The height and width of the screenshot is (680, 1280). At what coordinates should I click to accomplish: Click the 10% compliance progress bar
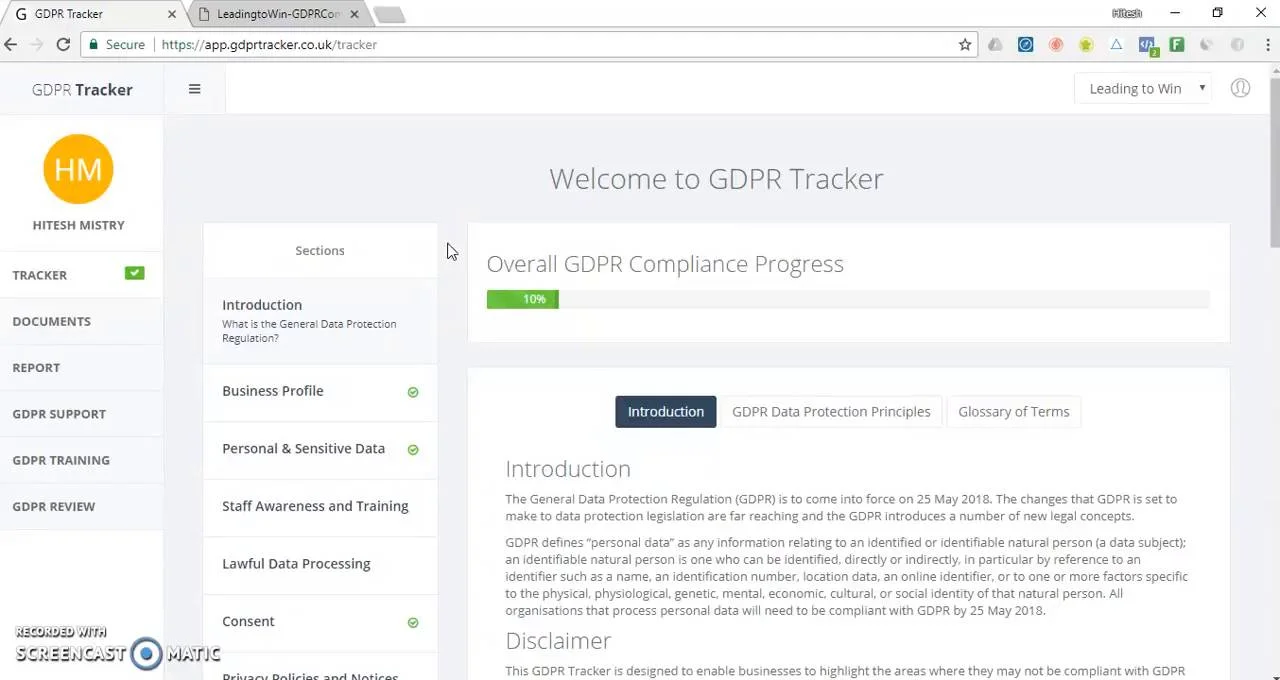click(x=522, y=299)
